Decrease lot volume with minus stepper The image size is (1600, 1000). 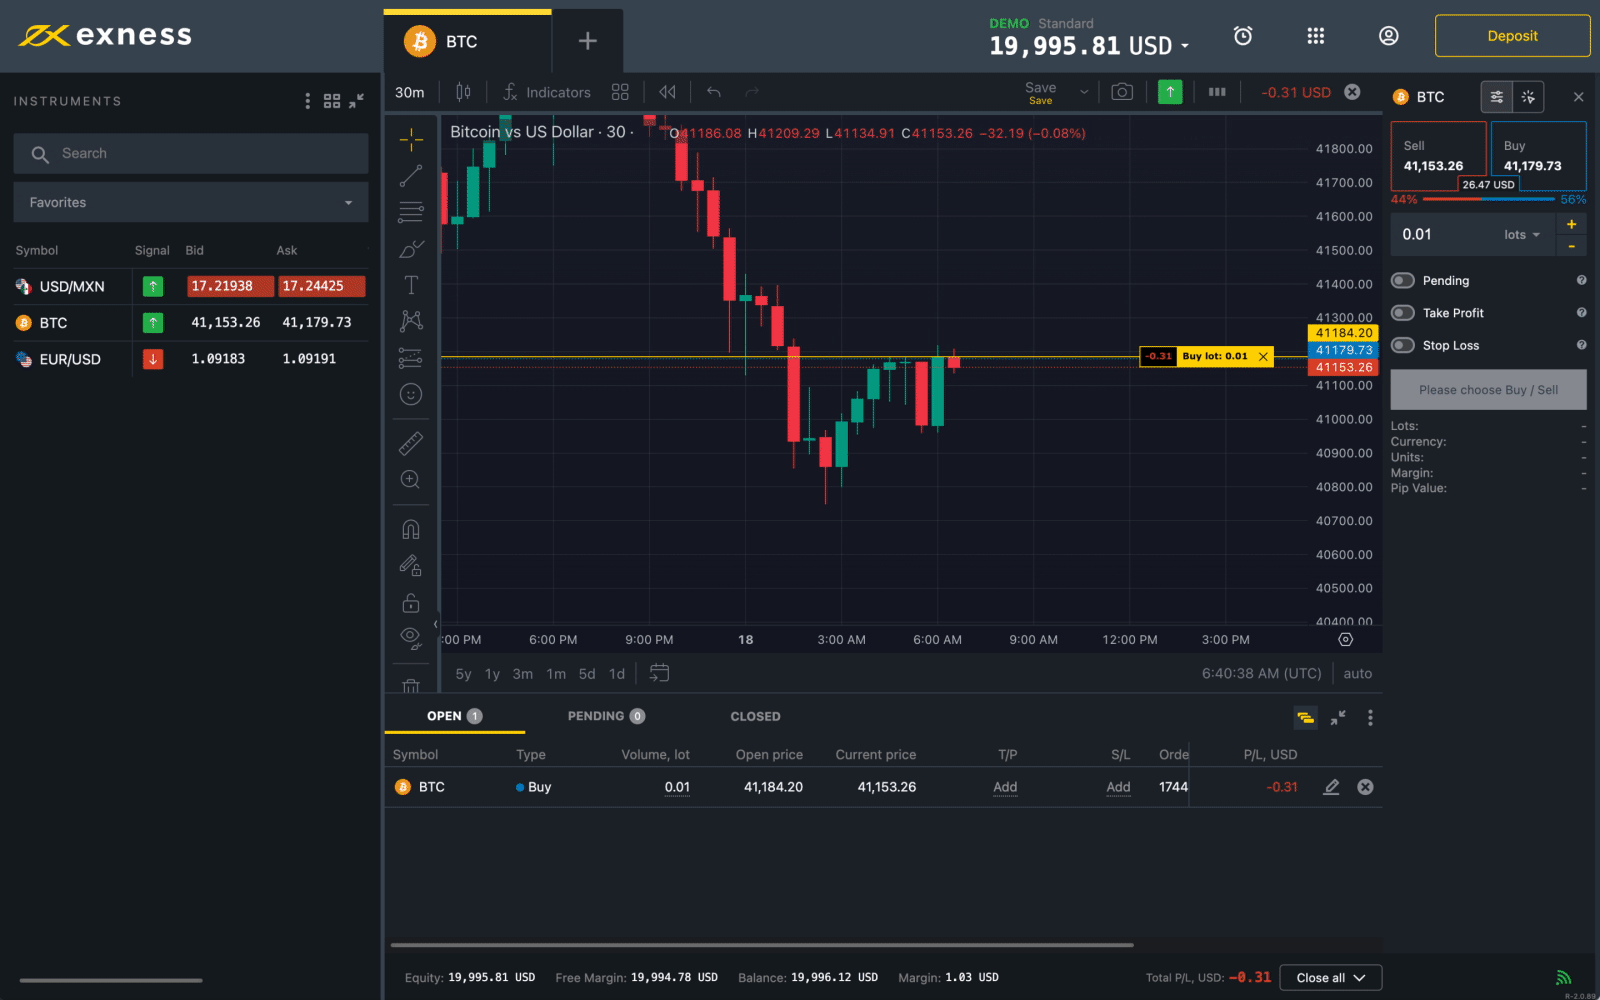tap(1572, 246)
